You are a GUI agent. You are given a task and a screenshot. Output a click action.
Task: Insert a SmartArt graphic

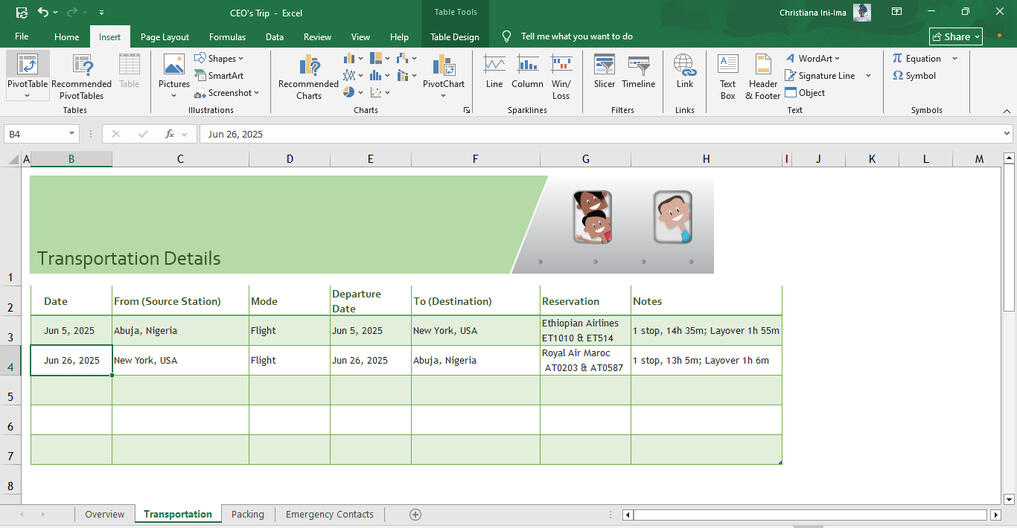[219, 75]
